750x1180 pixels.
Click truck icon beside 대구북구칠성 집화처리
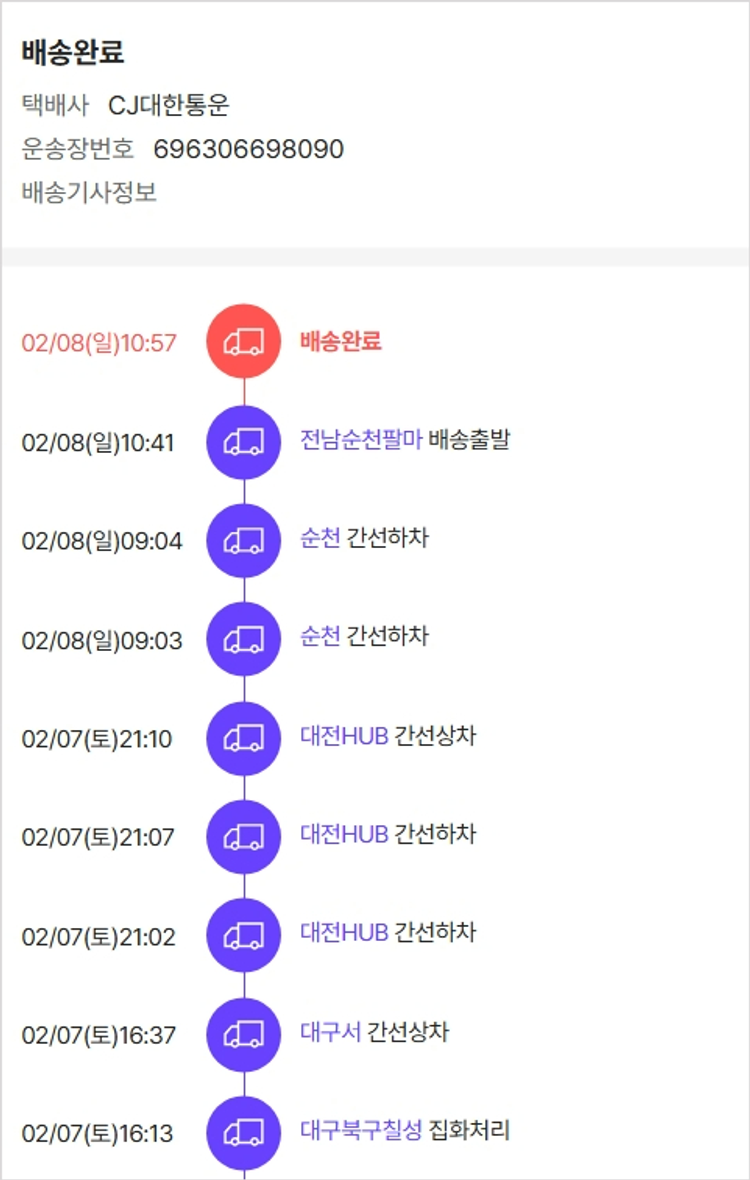pyautogui.click(x=244, y=1133)
